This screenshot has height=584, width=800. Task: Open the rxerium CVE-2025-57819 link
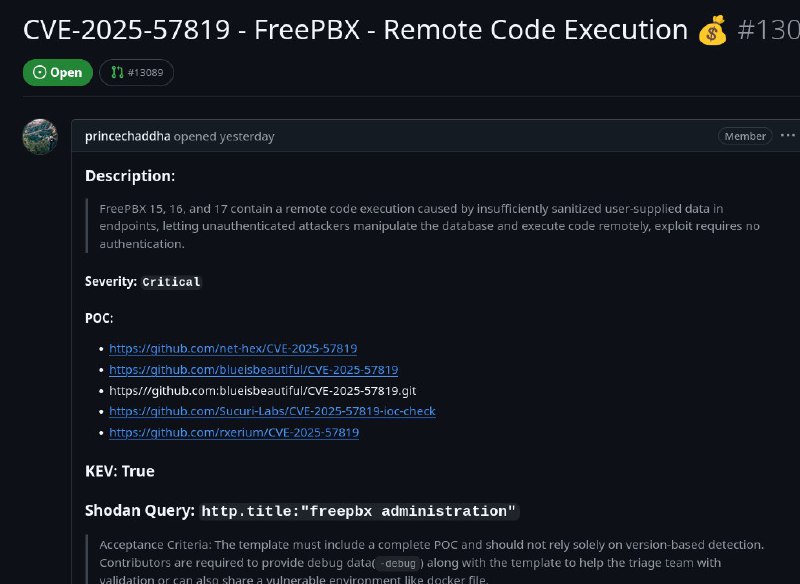tap(234, 433)
